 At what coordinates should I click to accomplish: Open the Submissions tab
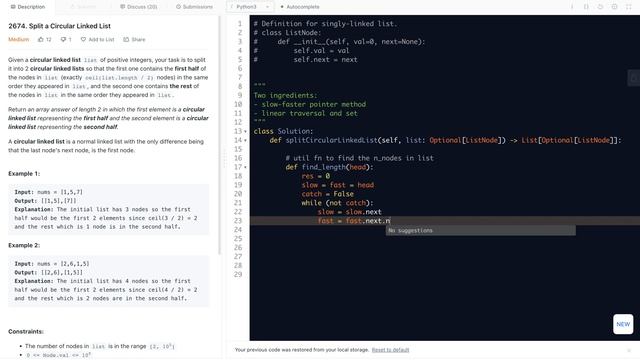point(194,7)
